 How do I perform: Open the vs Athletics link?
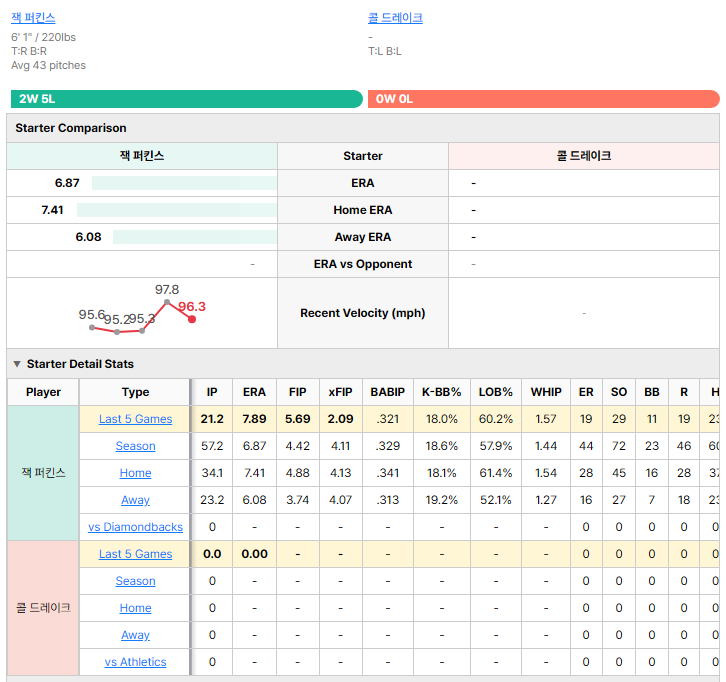(135, 662)
